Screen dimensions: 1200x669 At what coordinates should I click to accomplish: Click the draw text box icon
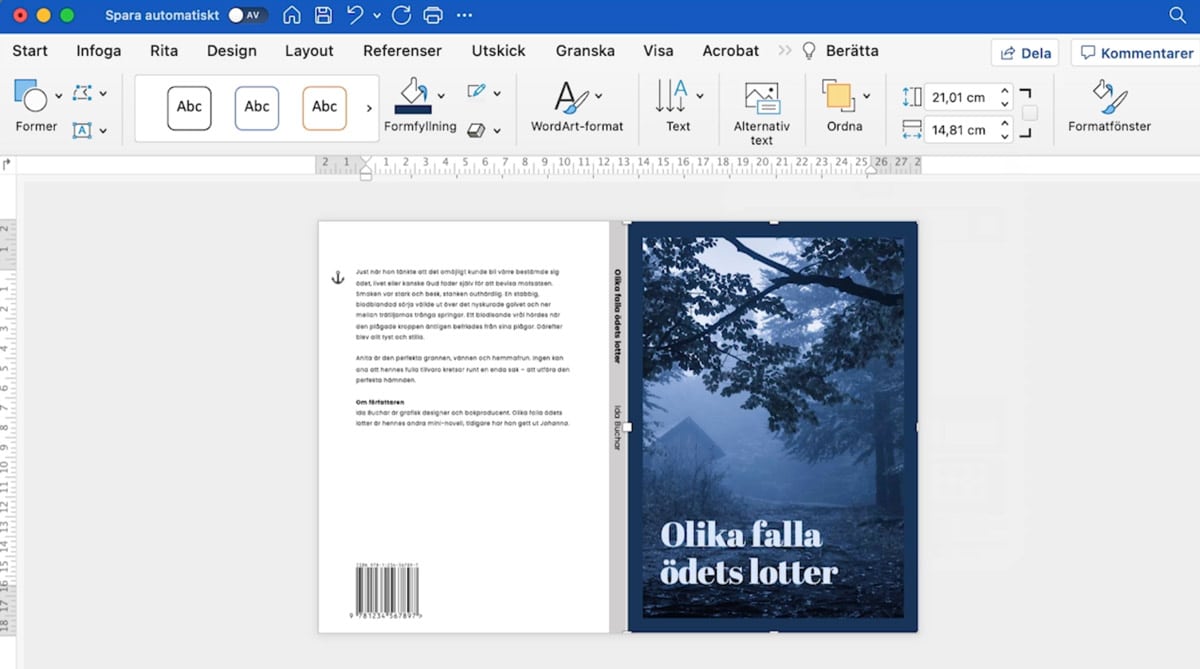click(x=83, y=130)
